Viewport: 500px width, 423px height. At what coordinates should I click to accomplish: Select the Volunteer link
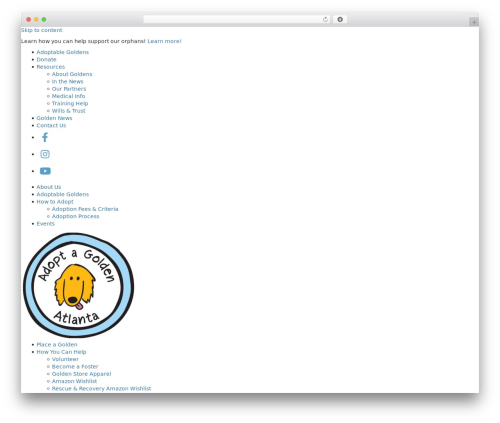(x=65, y=359)
